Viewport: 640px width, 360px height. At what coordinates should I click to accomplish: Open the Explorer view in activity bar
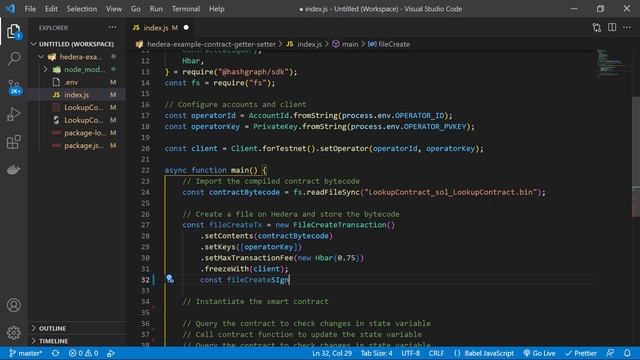click(13, 31)
